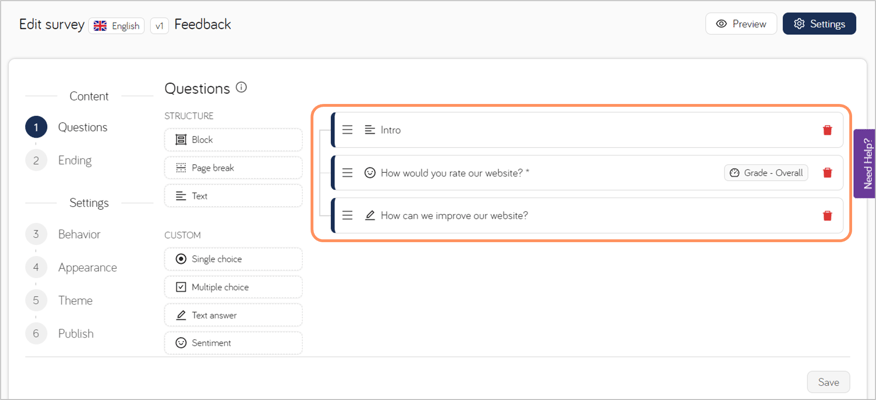Image resolution: width=876 pixels, height=400 pixels.
Task: Add a Text answer question
Action: [232, 315]
